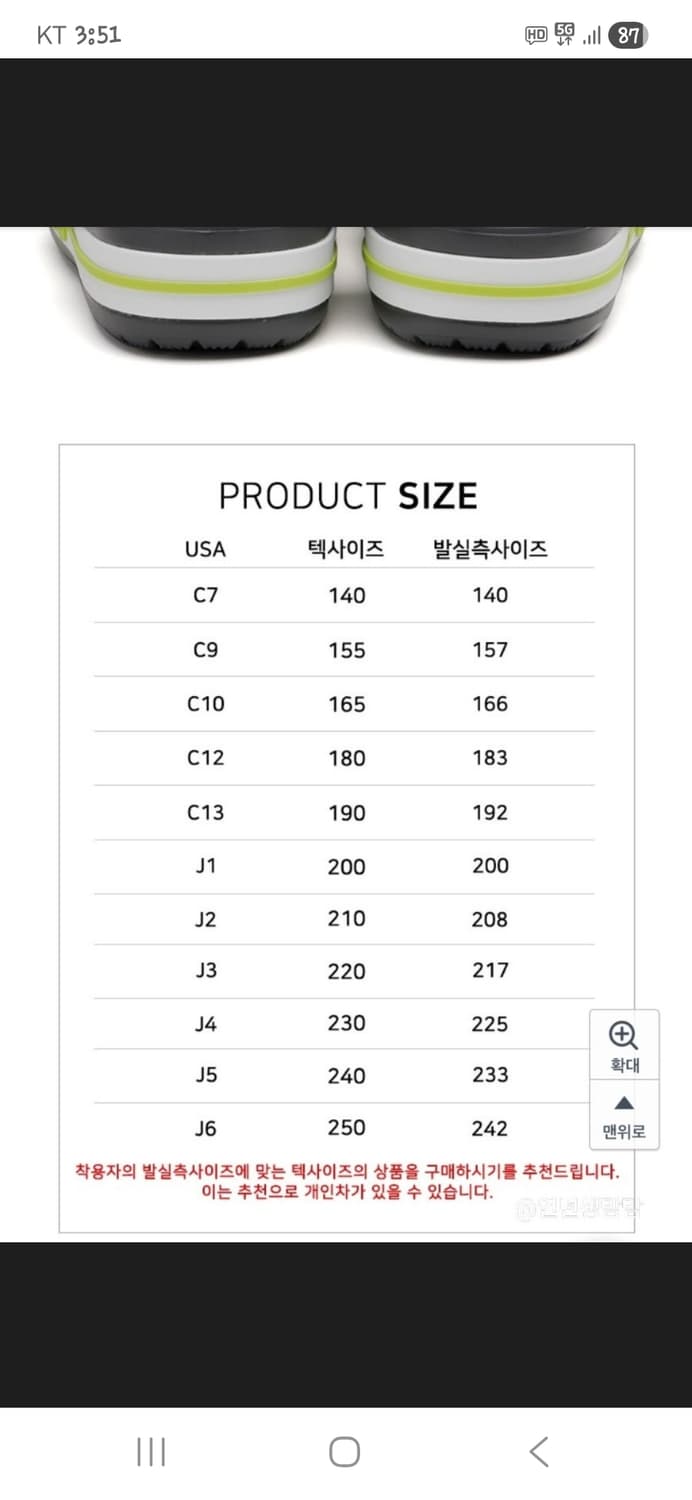
Task: Select size row J6
Action: click(204, 1127)
